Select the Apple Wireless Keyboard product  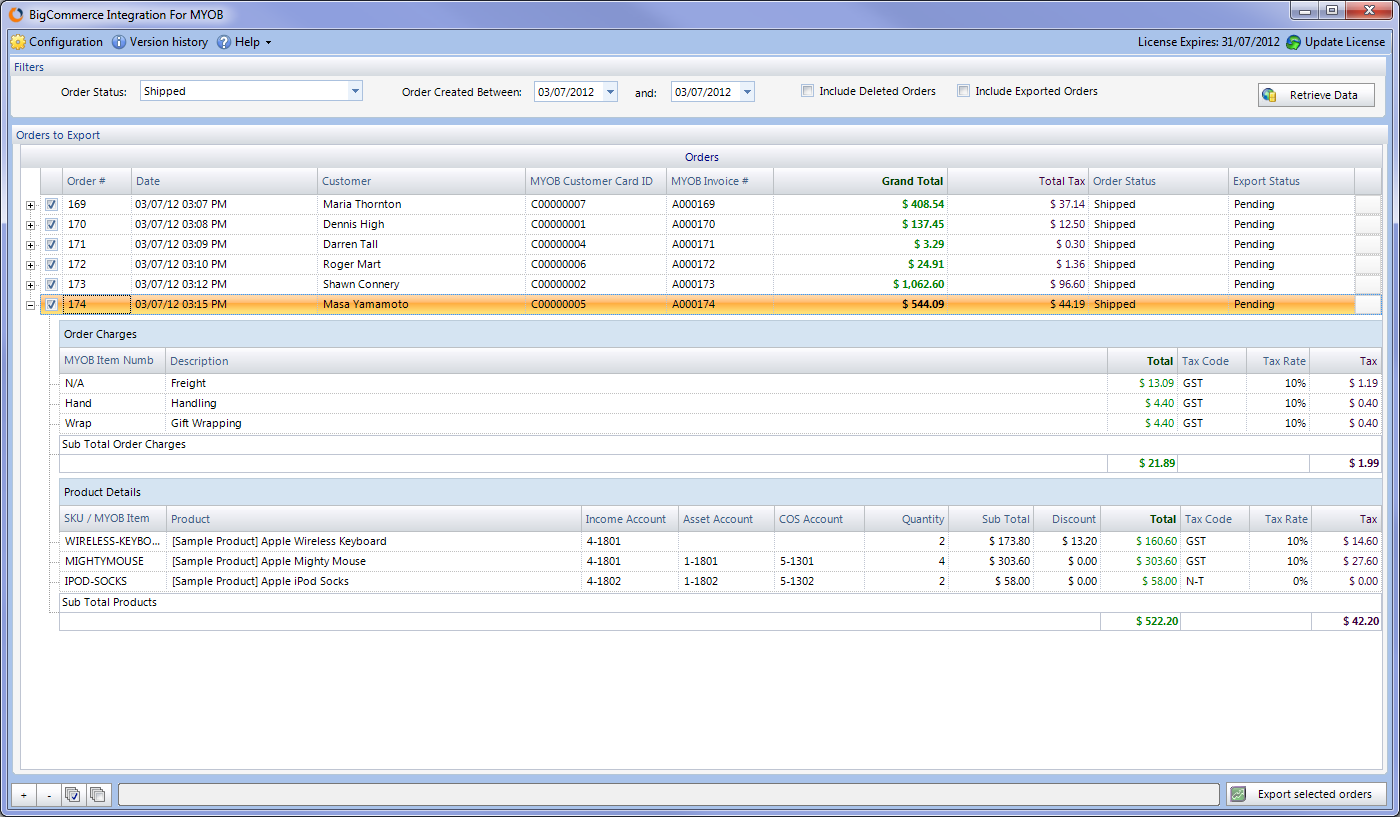373,541
